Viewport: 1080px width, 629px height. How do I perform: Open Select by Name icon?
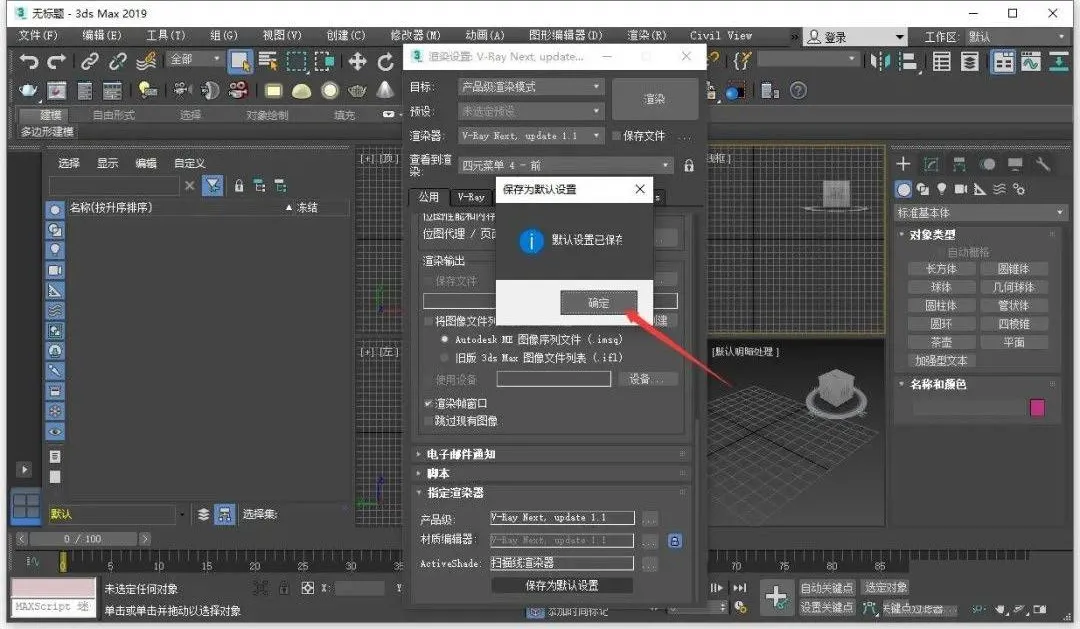pos(268,61)
